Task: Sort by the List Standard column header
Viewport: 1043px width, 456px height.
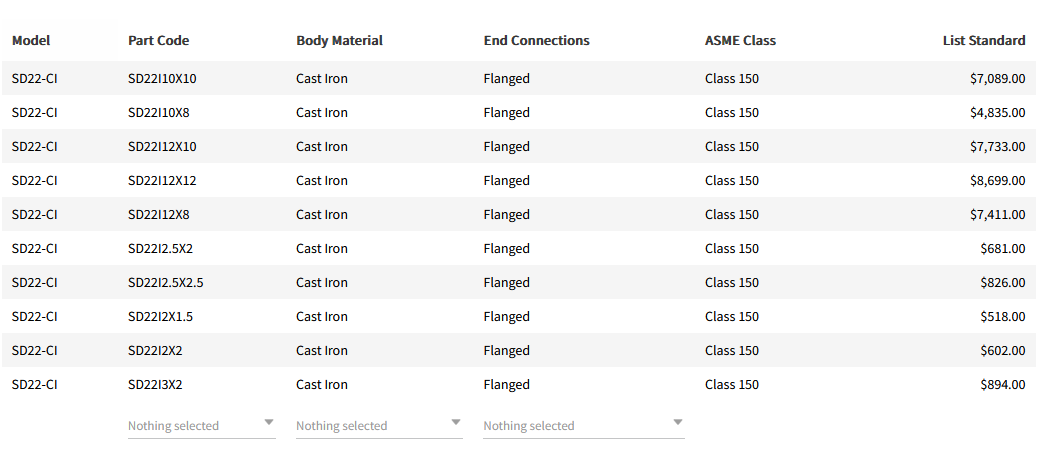Action: point(983,41)
